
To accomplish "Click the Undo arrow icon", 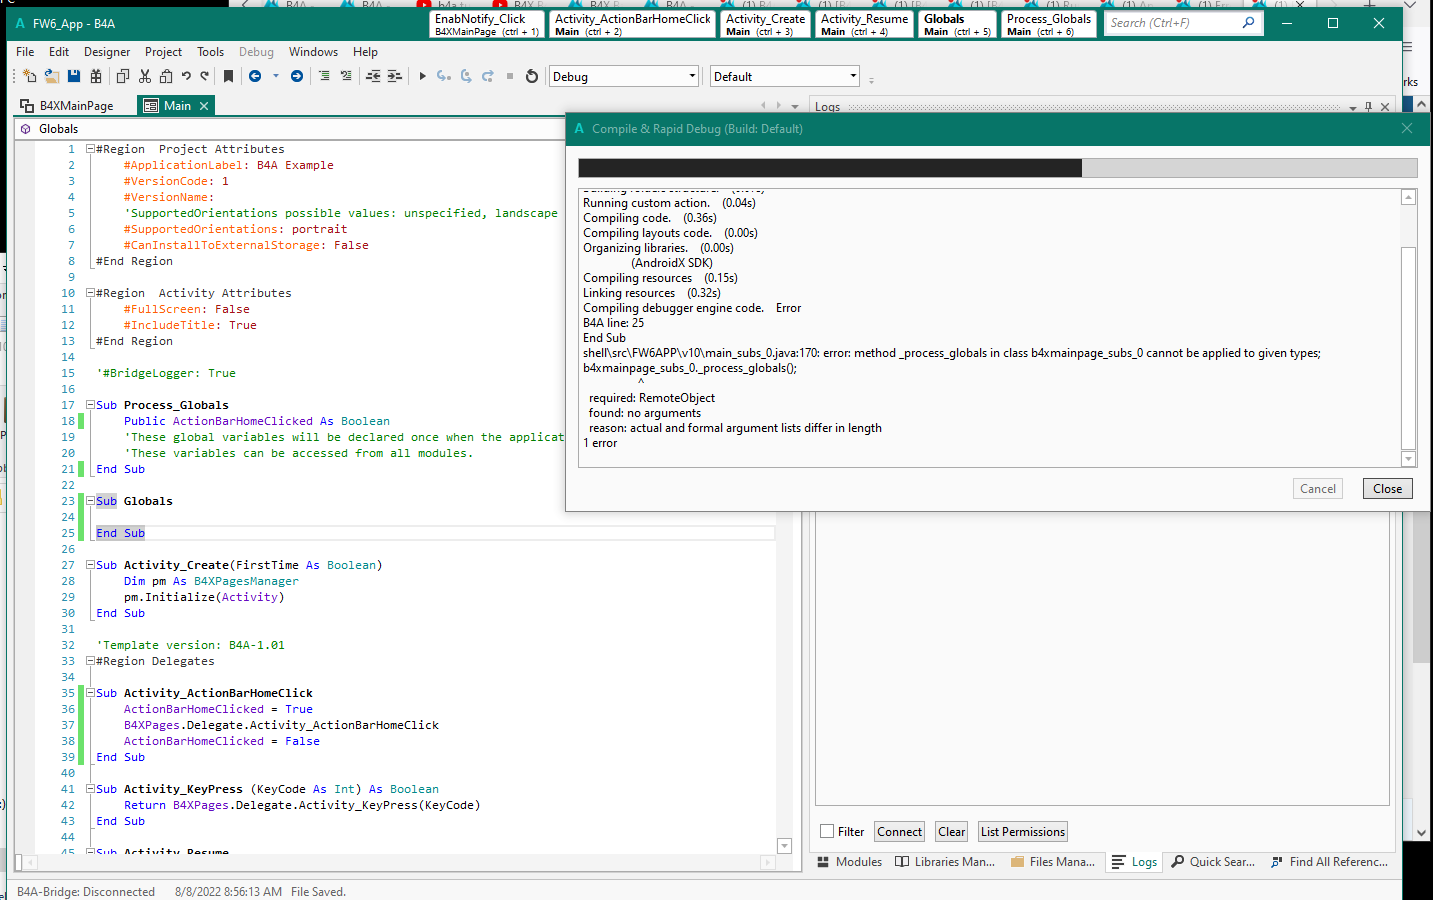I will click(186, 76).
